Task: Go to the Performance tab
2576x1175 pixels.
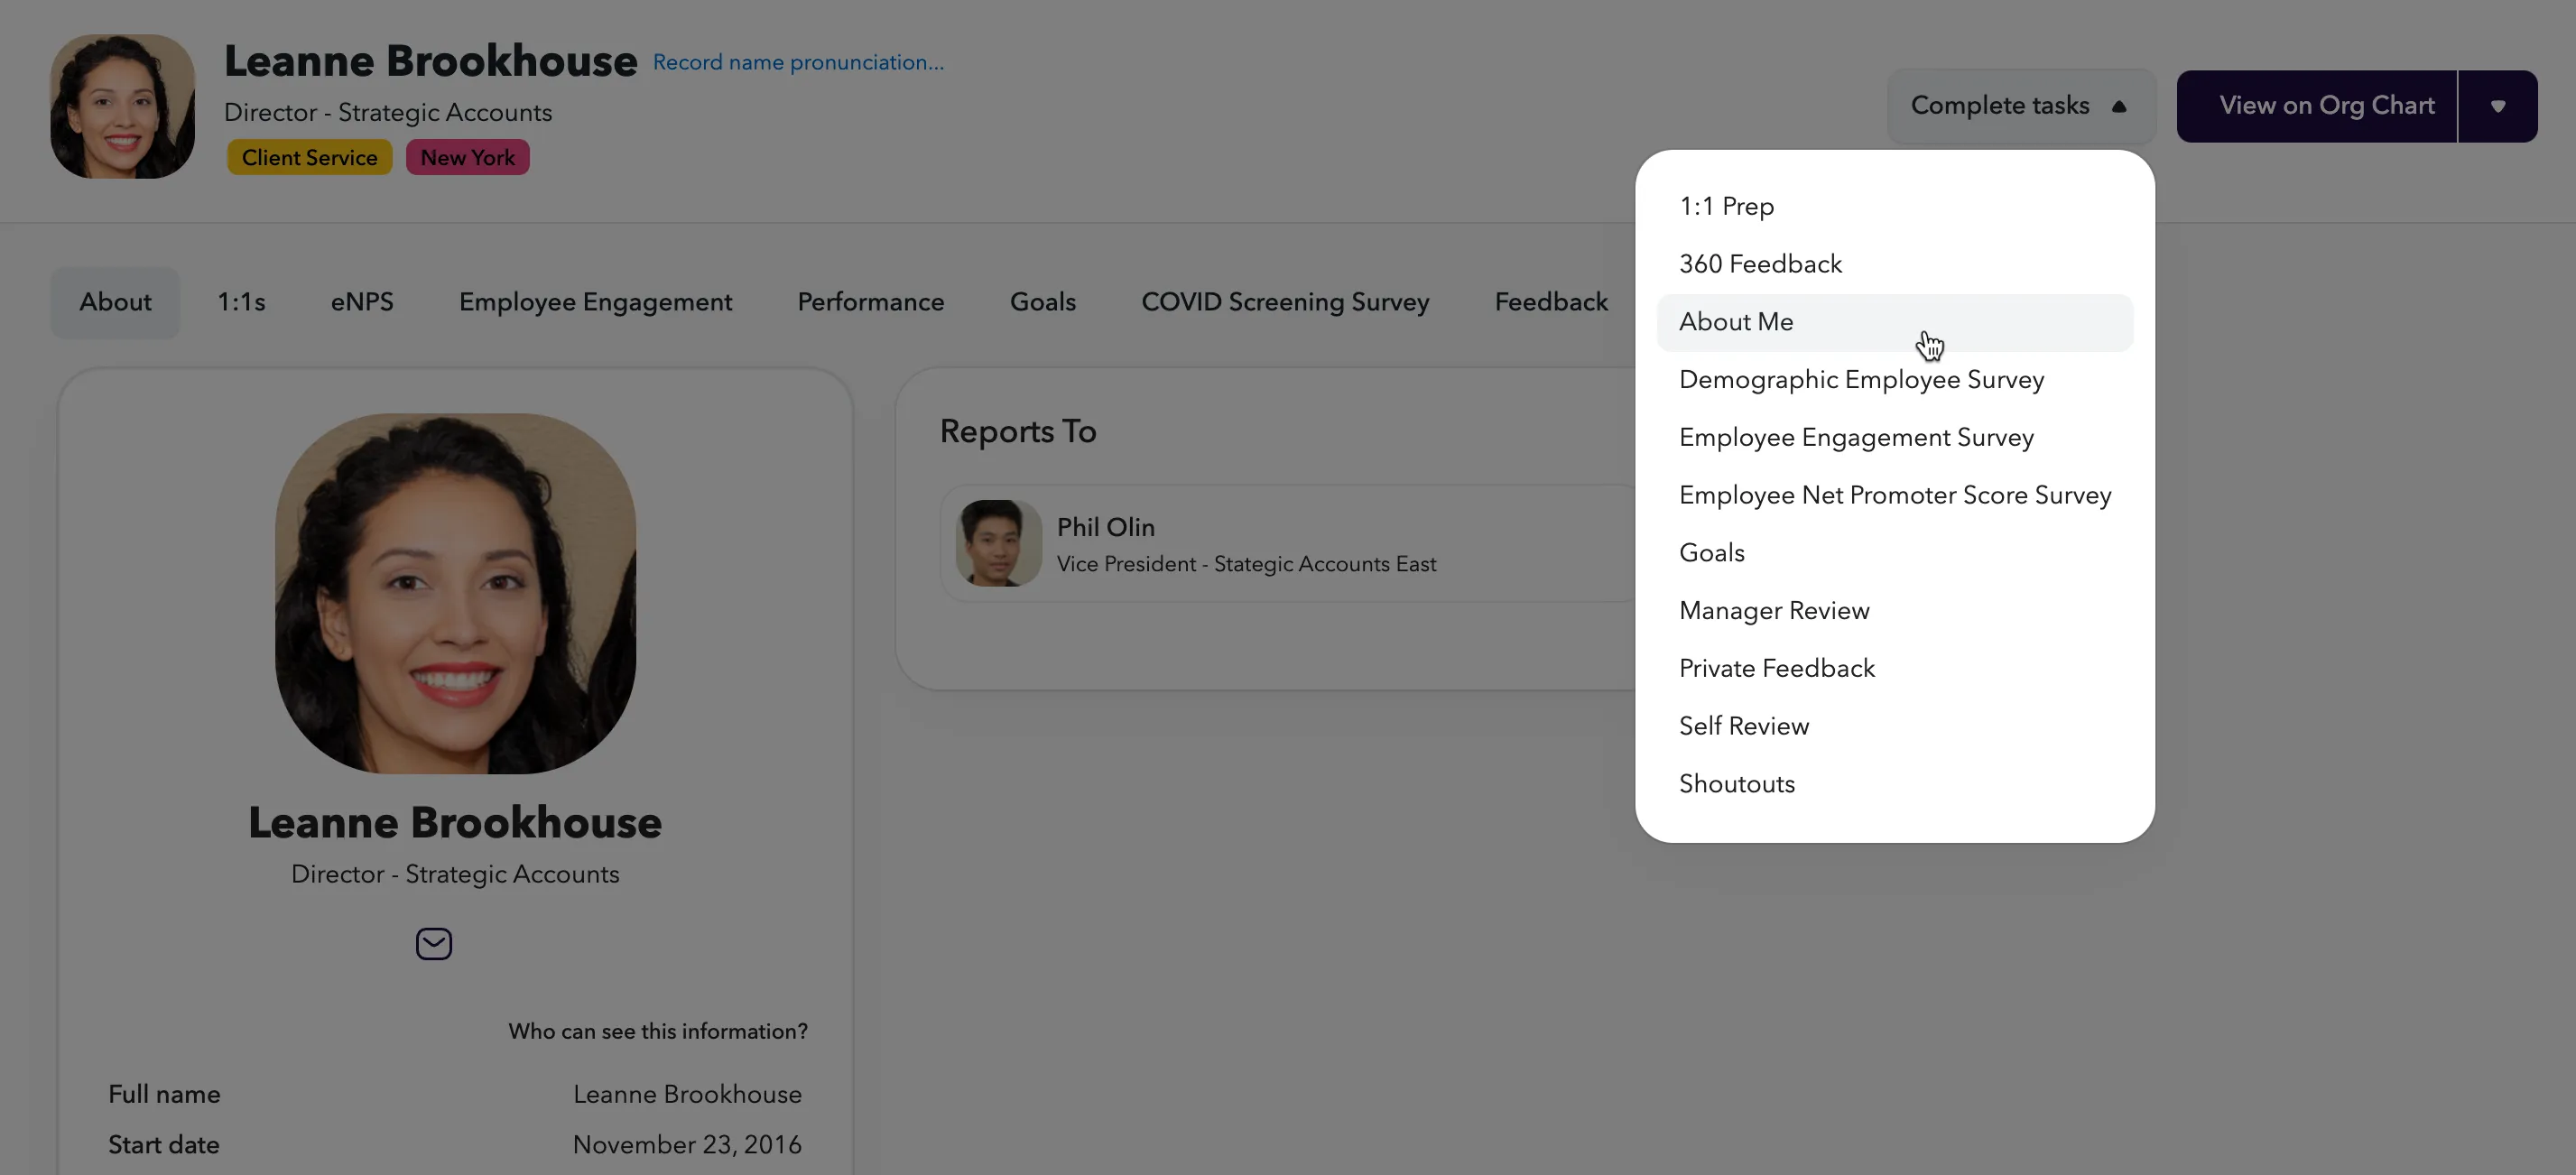Action: (870, 302)
